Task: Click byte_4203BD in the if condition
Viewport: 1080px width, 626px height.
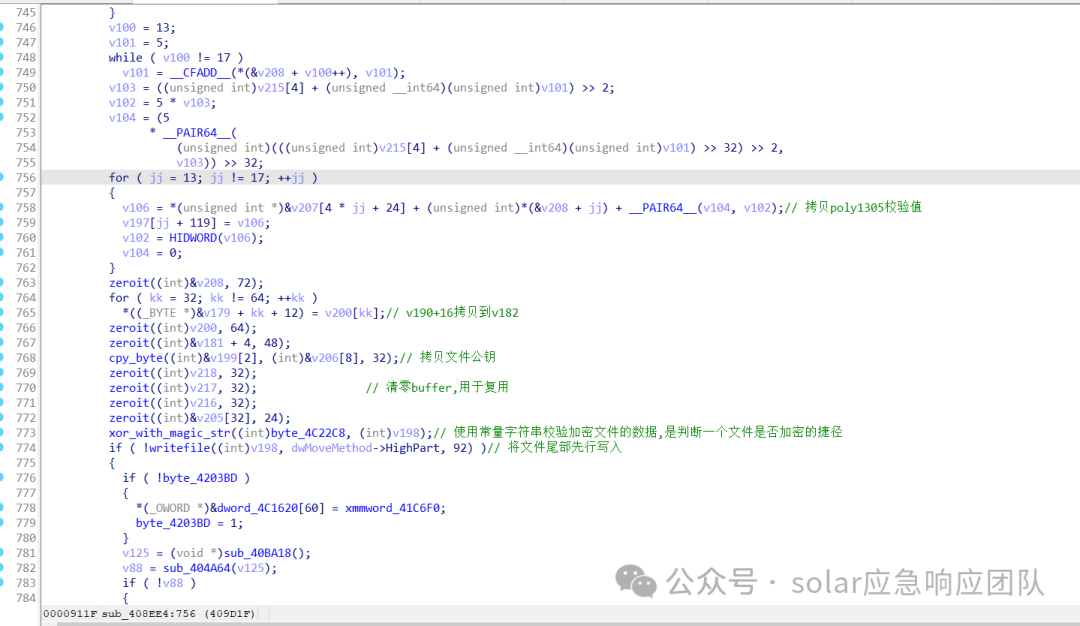Action: [200, 478]
